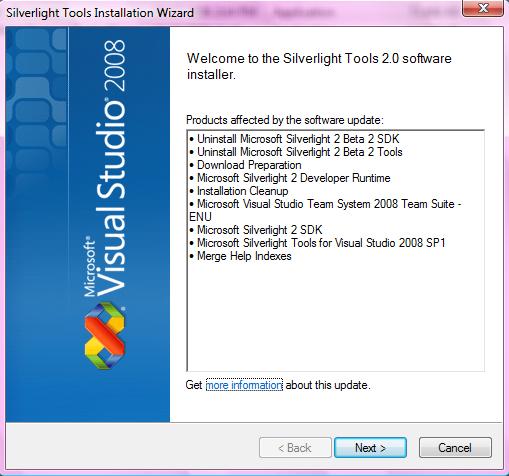The height and width of the screenshot is (476, 509).
Task: Select the Installation Cleanup list entry
Action: (239, 191)
